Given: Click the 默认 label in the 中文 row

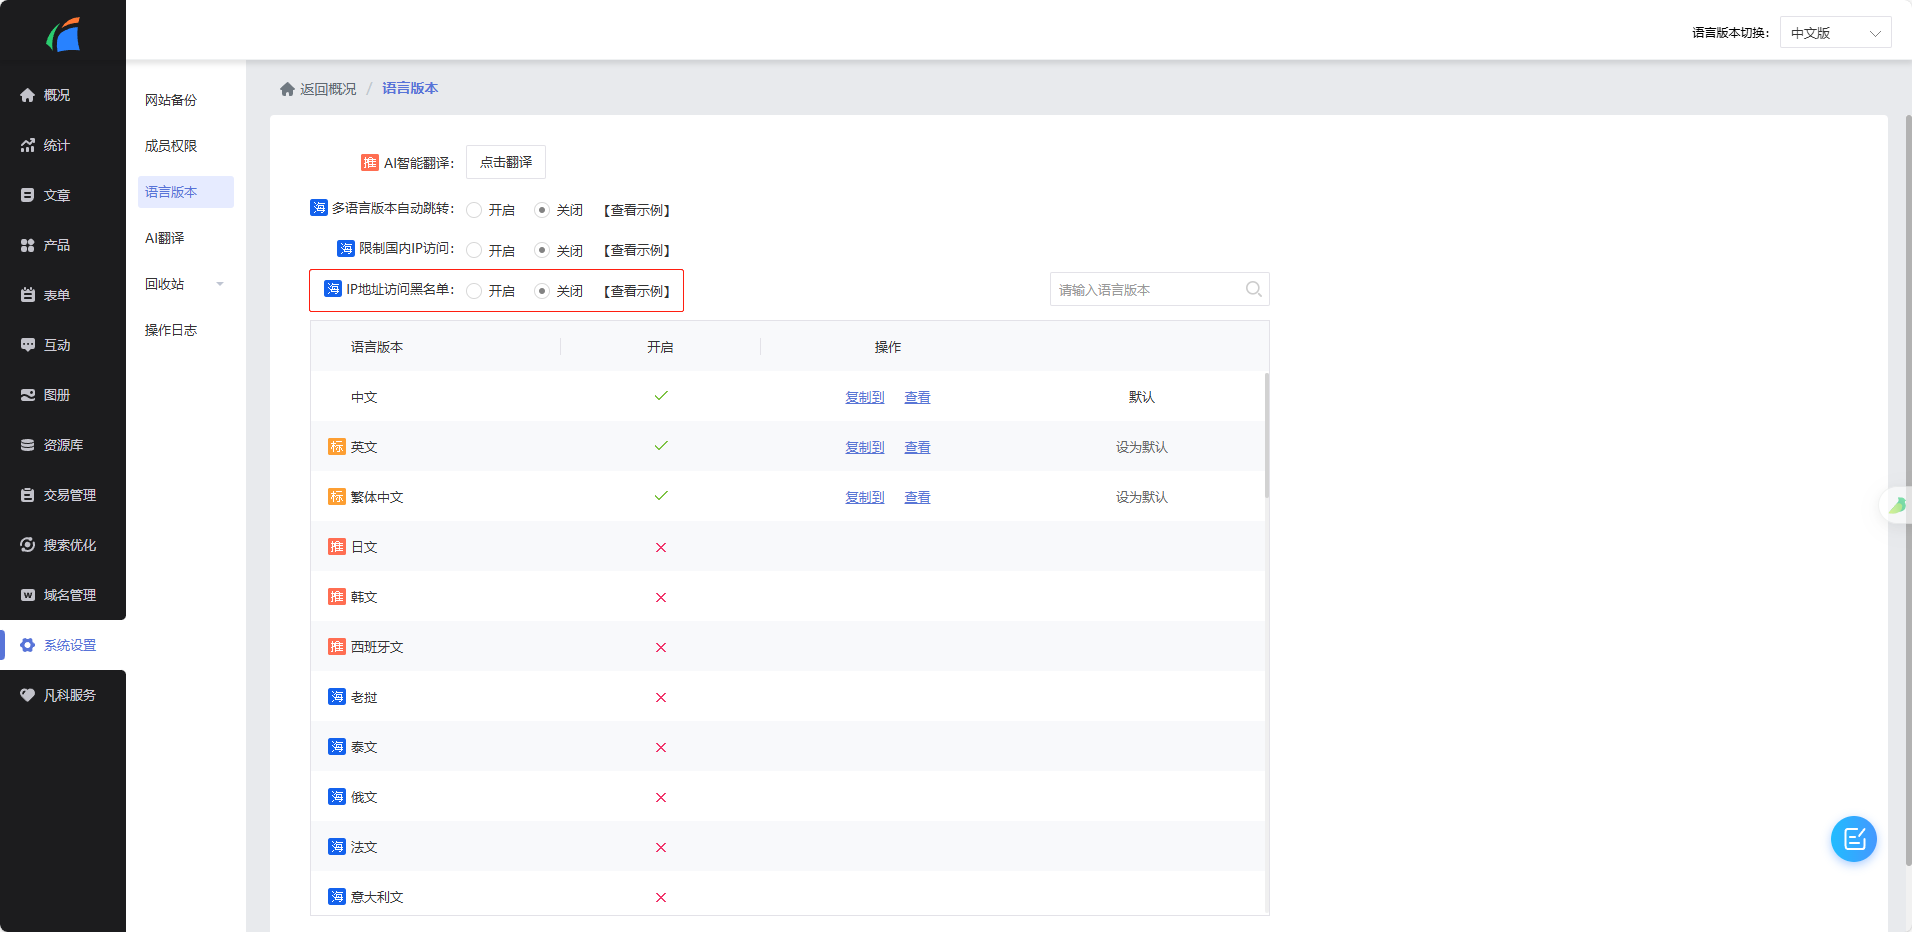Looking at the screenshot, I should coord(1142,397).
